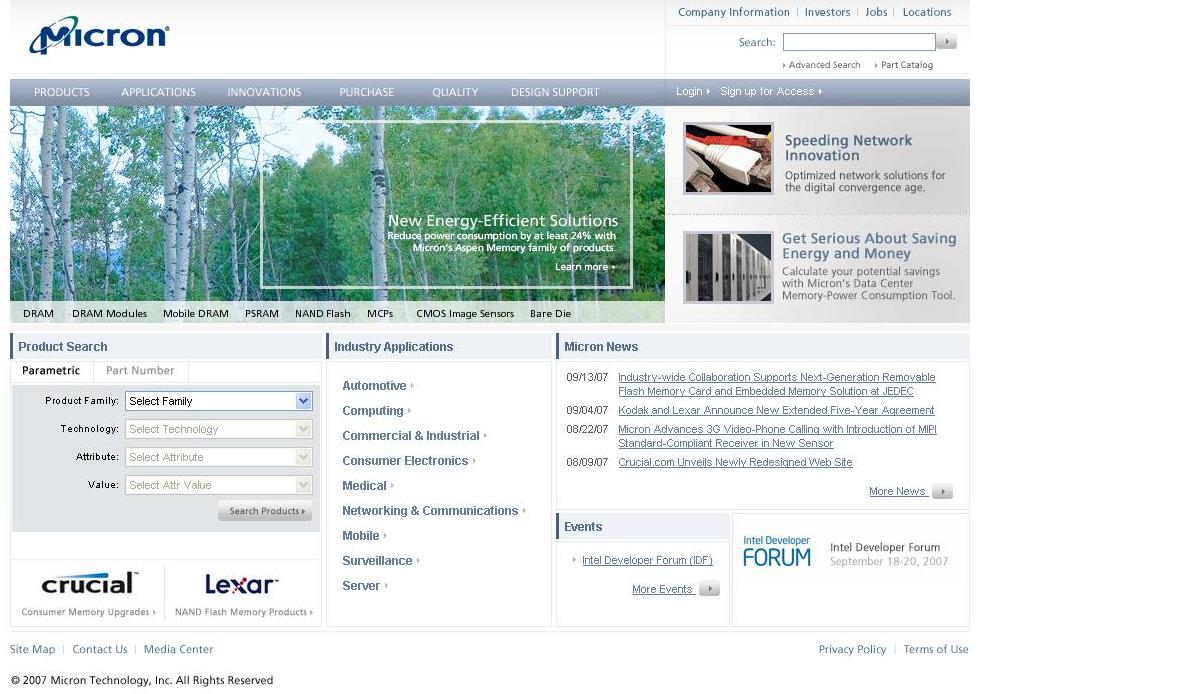1185x694 pixels.
Task: Open the data center servers thumbnail
Action: click(728, 268)
